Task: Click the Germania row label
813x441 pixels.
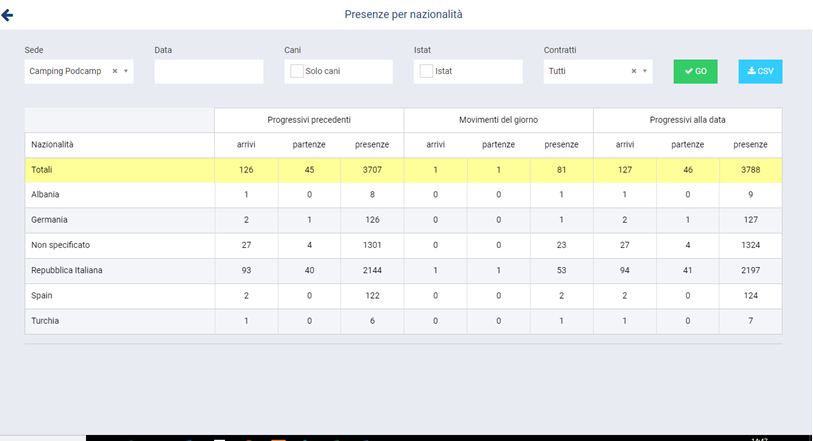Action: pos(51,220)
